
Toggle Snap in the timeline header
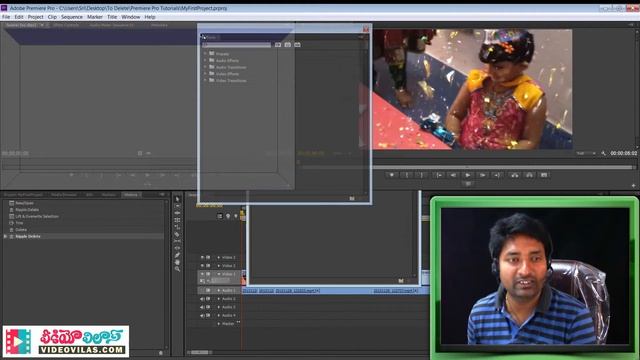pos(220,216)
